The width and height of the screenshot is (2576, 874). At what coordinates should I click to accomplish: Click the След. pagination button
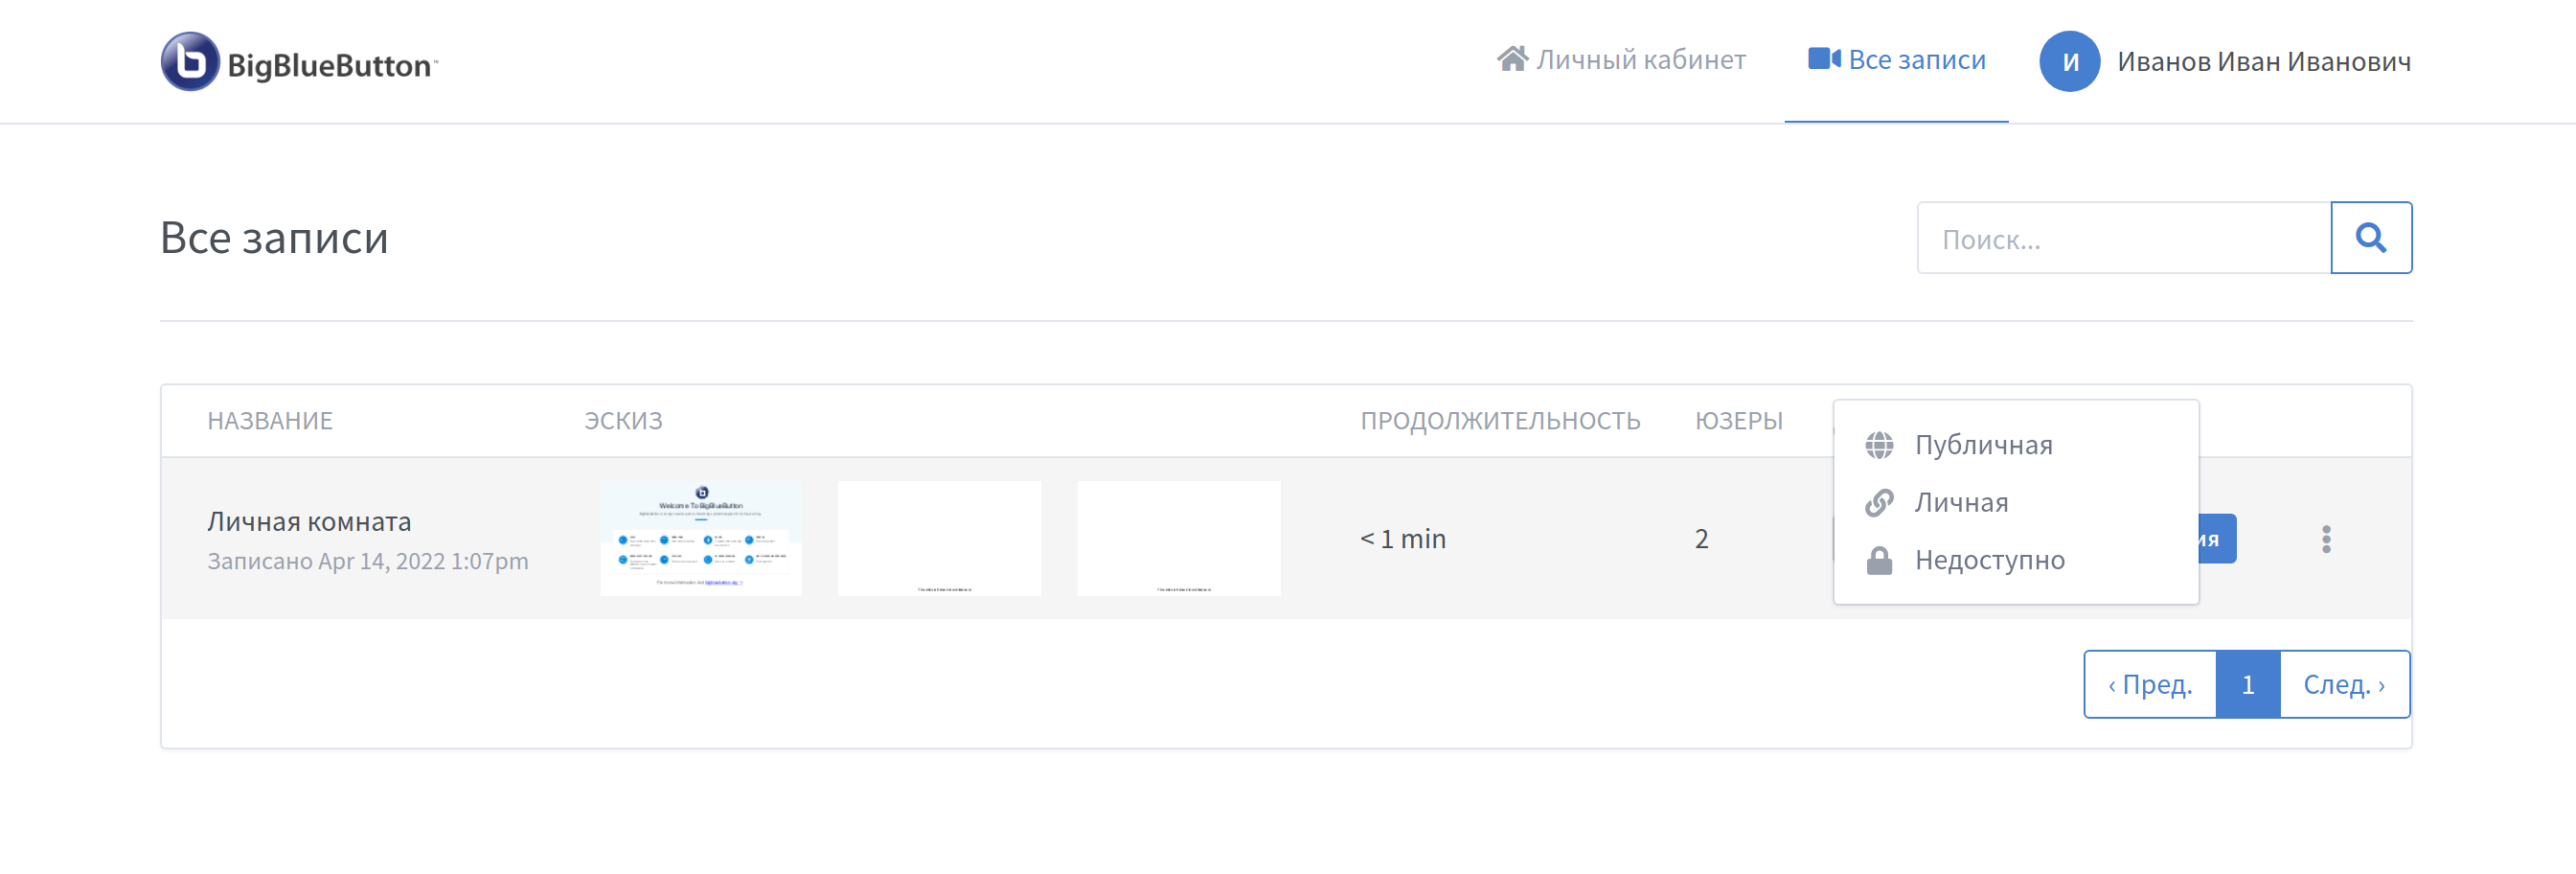click(x=2344, y=684)
